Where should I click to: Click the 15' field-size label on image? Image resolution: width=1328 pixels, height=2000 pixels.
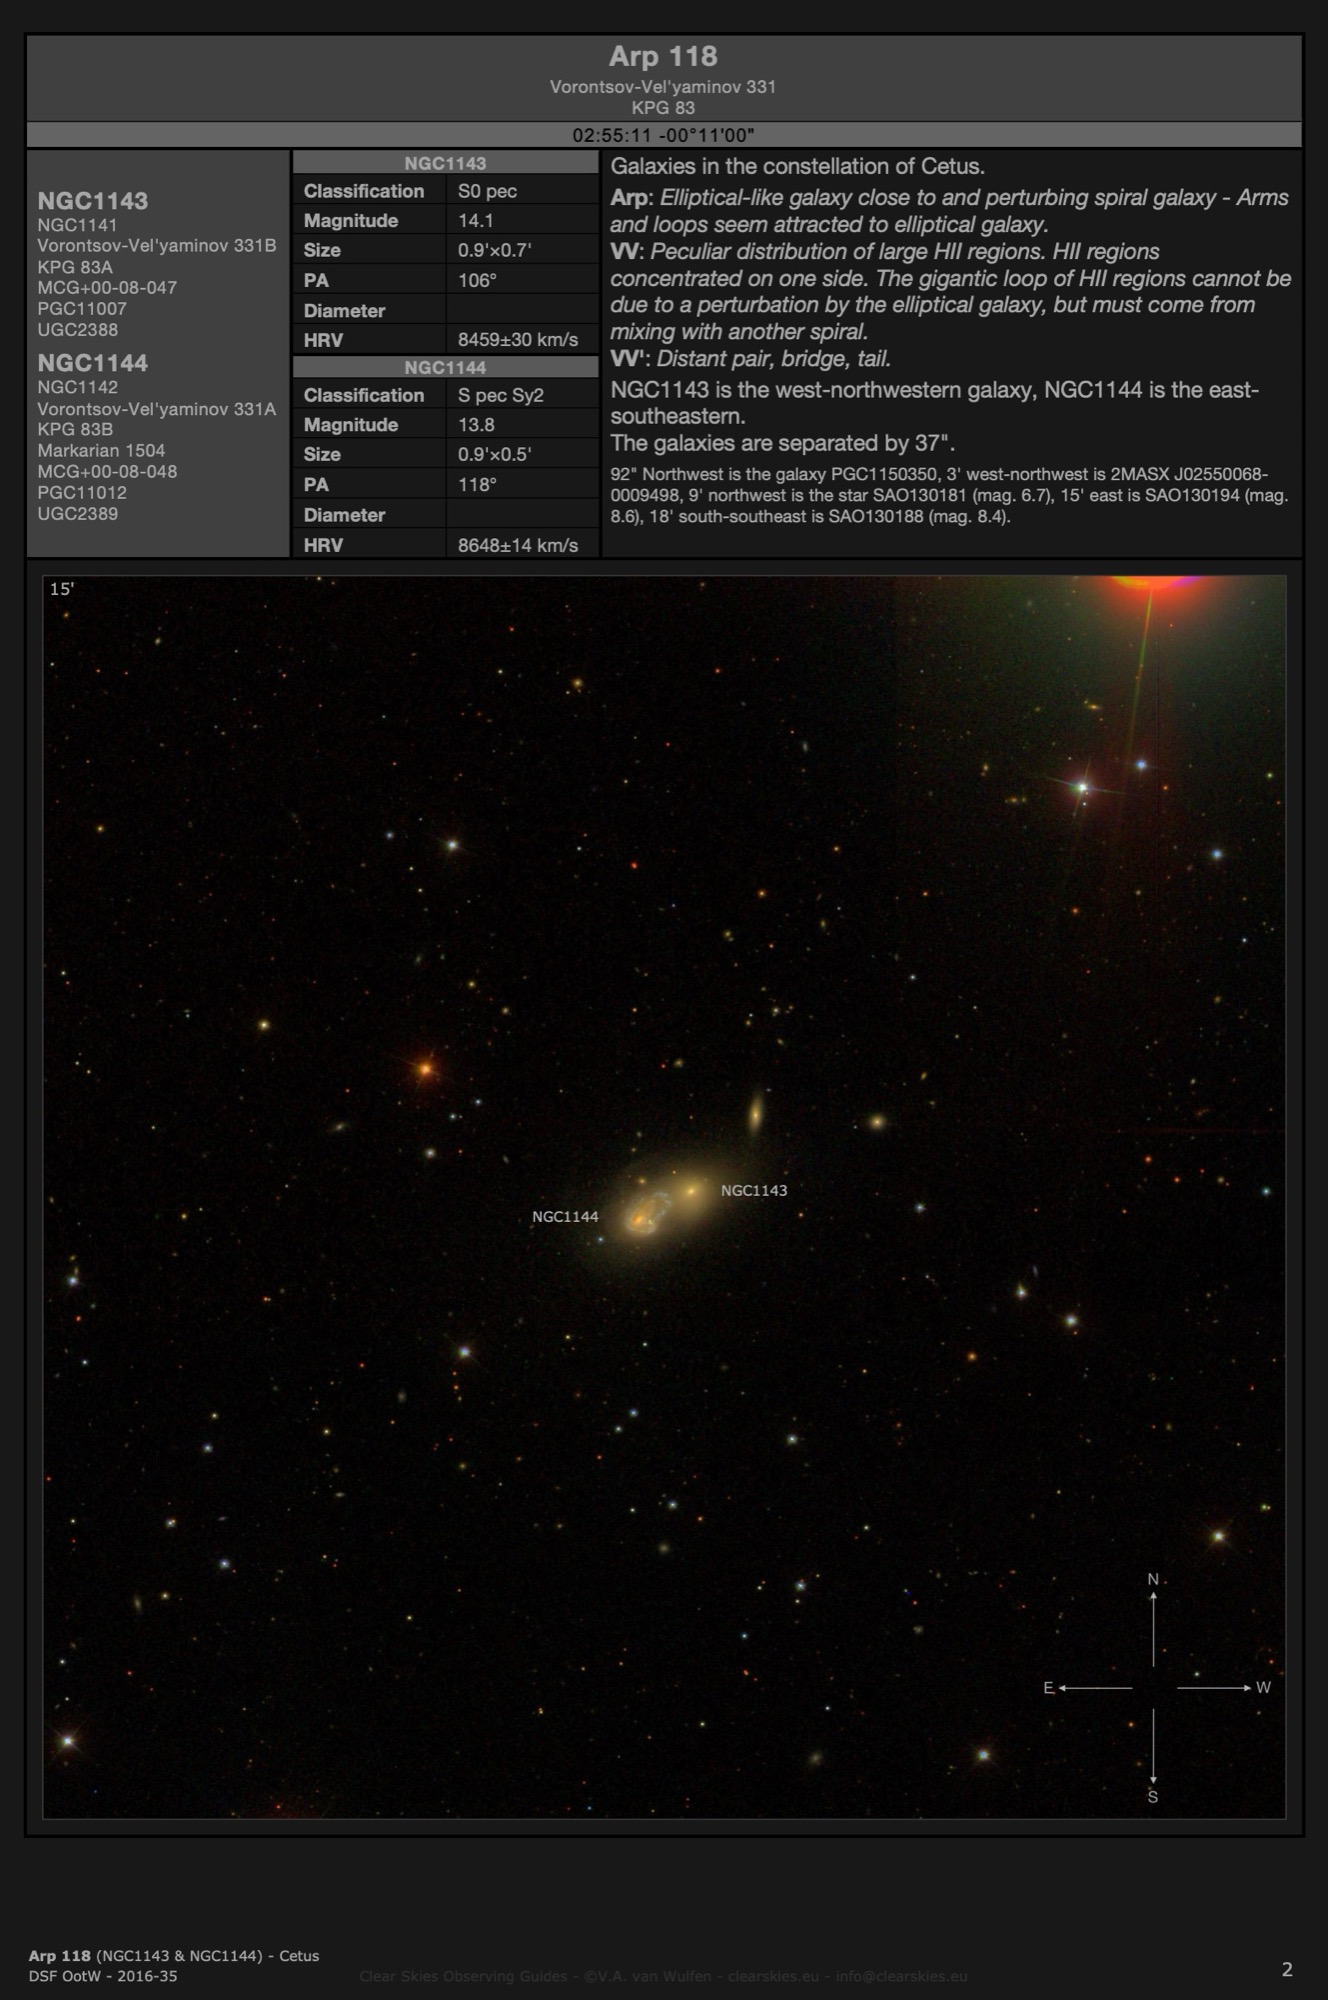tap(62, 589)
